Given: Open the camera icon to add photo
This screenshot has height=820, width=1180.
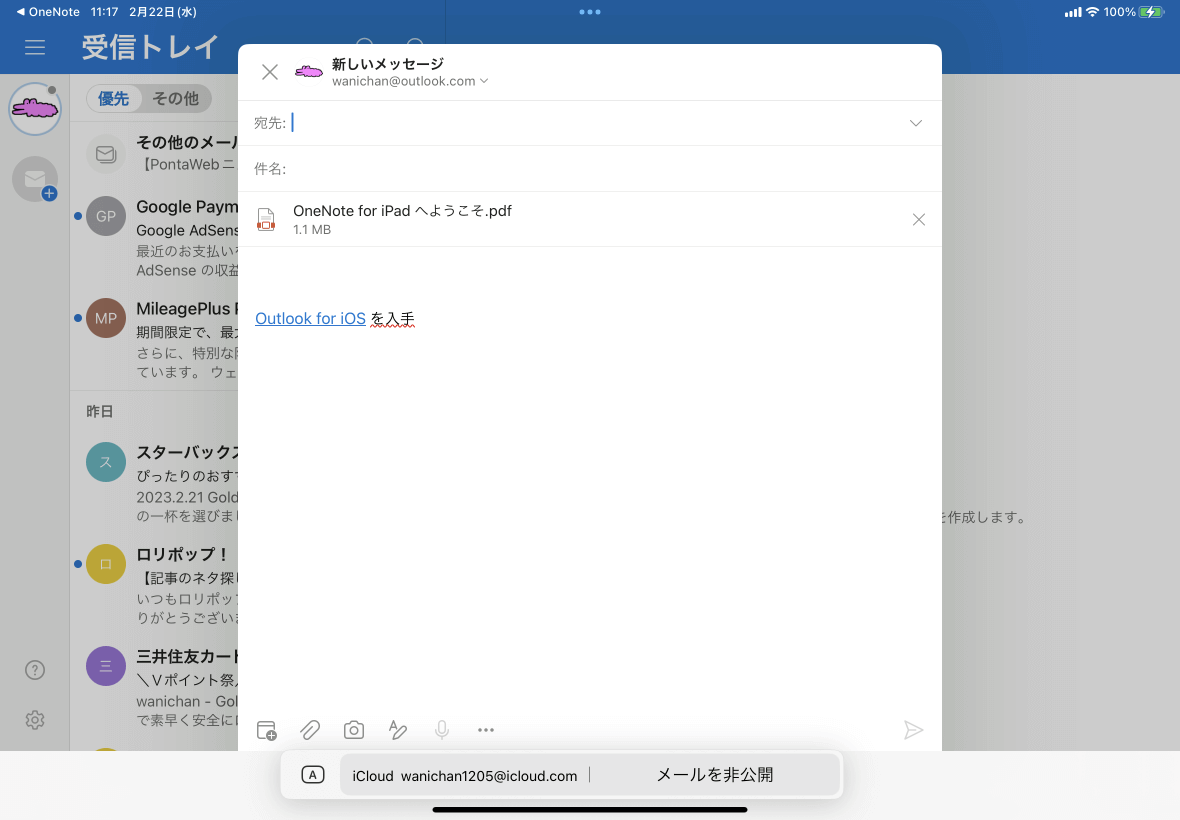Looking at the screenshot, I should tap(354, 730).
